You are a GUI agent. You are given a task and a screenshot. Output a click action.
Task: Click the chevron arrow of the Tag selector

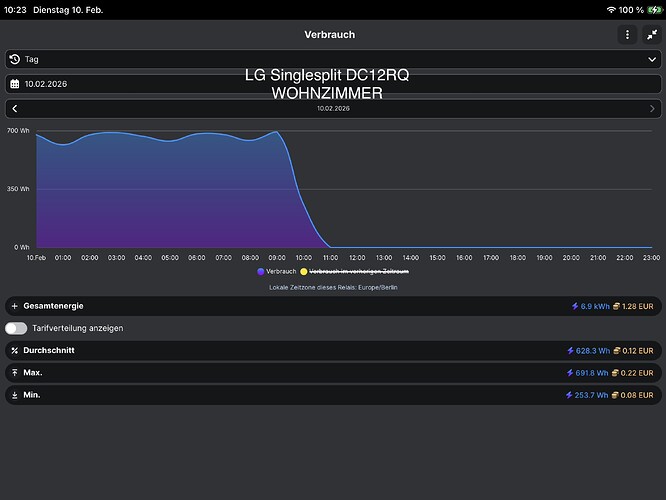pyautogui.click(x=652, y=59)
